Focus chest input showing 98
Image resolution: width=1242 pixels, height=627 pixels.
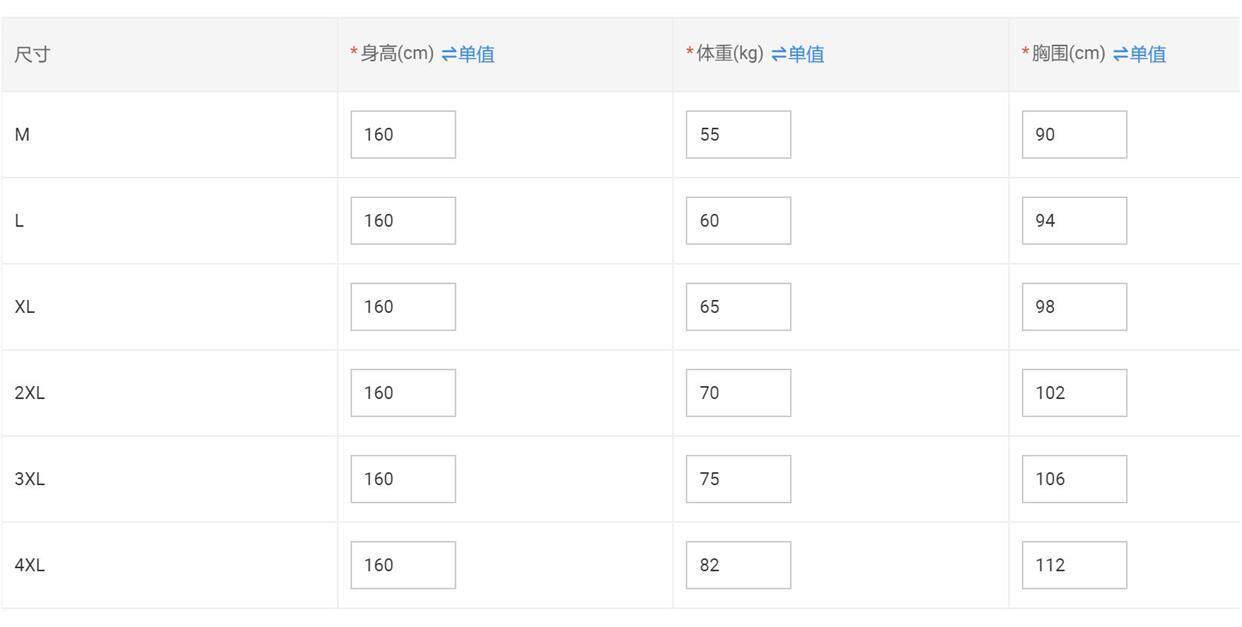click(x=1074, y=306)
